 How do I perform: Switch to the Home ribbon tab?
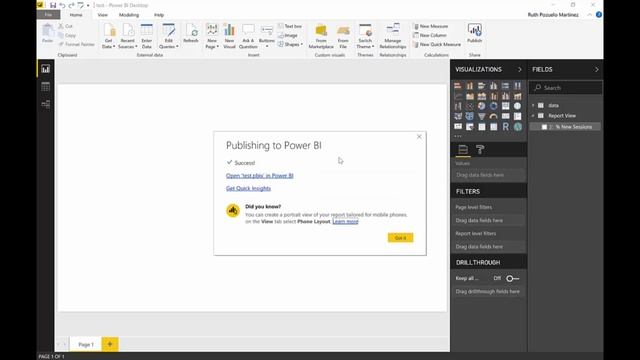[x=76, y=15]
